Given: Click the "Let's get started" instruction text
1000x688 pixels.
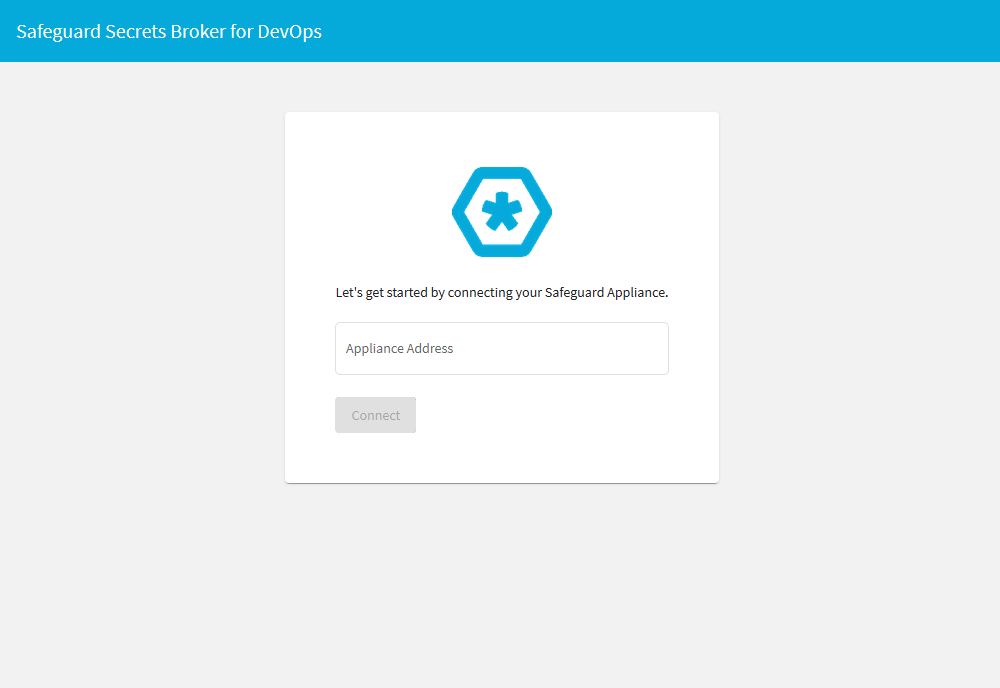Looking at the screenshot, I should (501, 293).
